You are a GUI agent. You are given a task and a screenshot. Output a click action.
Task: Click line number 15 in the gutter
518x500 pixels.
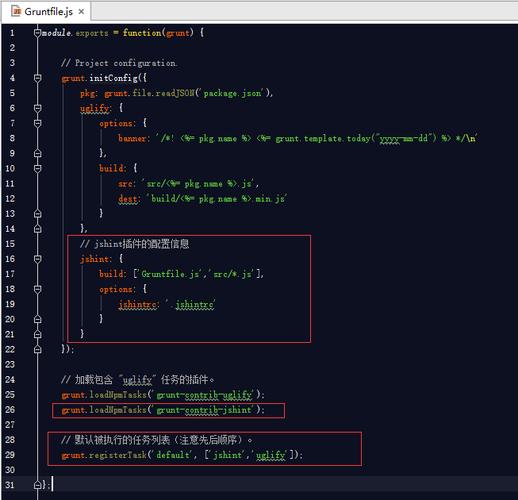(x=10, y=244)
